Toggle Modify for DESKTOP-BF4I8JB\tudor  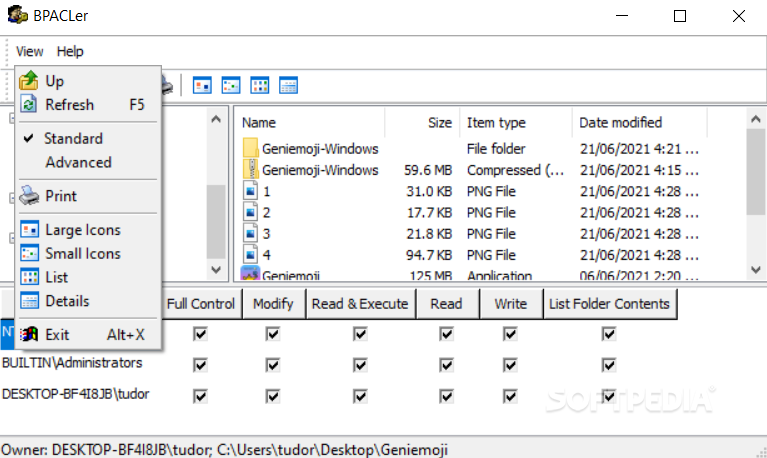[272, 396]
